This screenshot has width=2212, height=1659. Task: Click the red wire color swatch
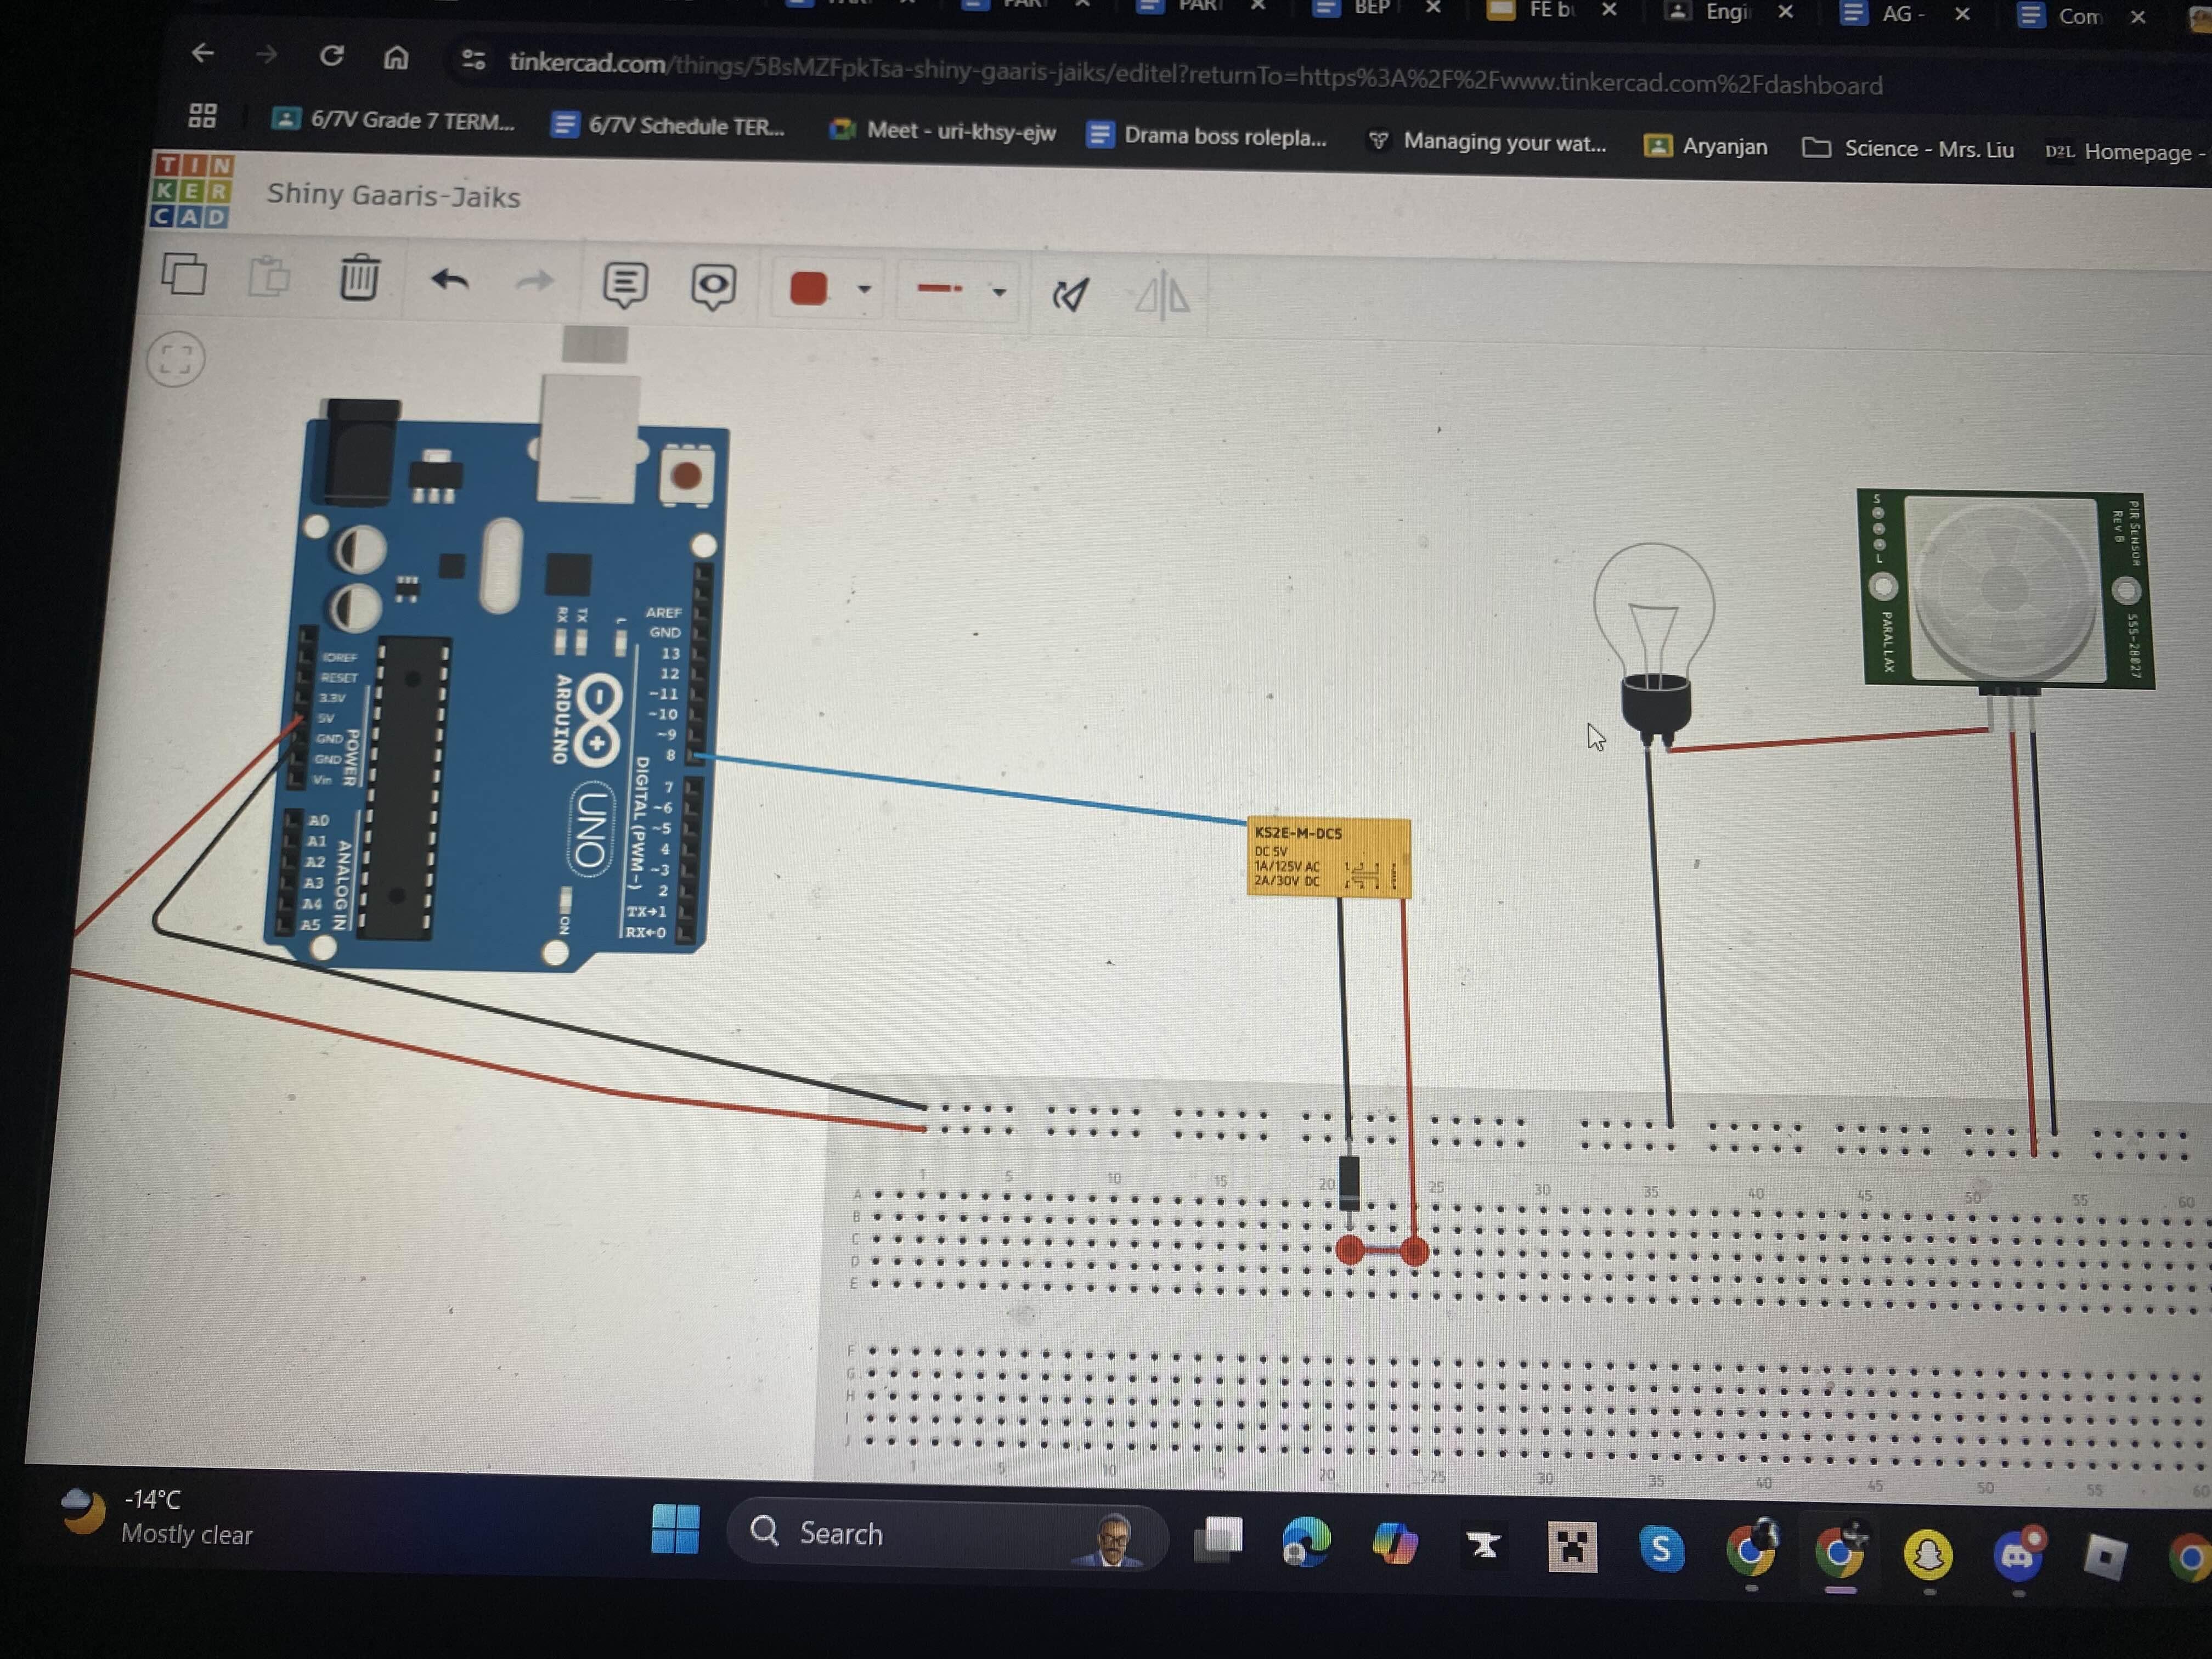[808, 288]
